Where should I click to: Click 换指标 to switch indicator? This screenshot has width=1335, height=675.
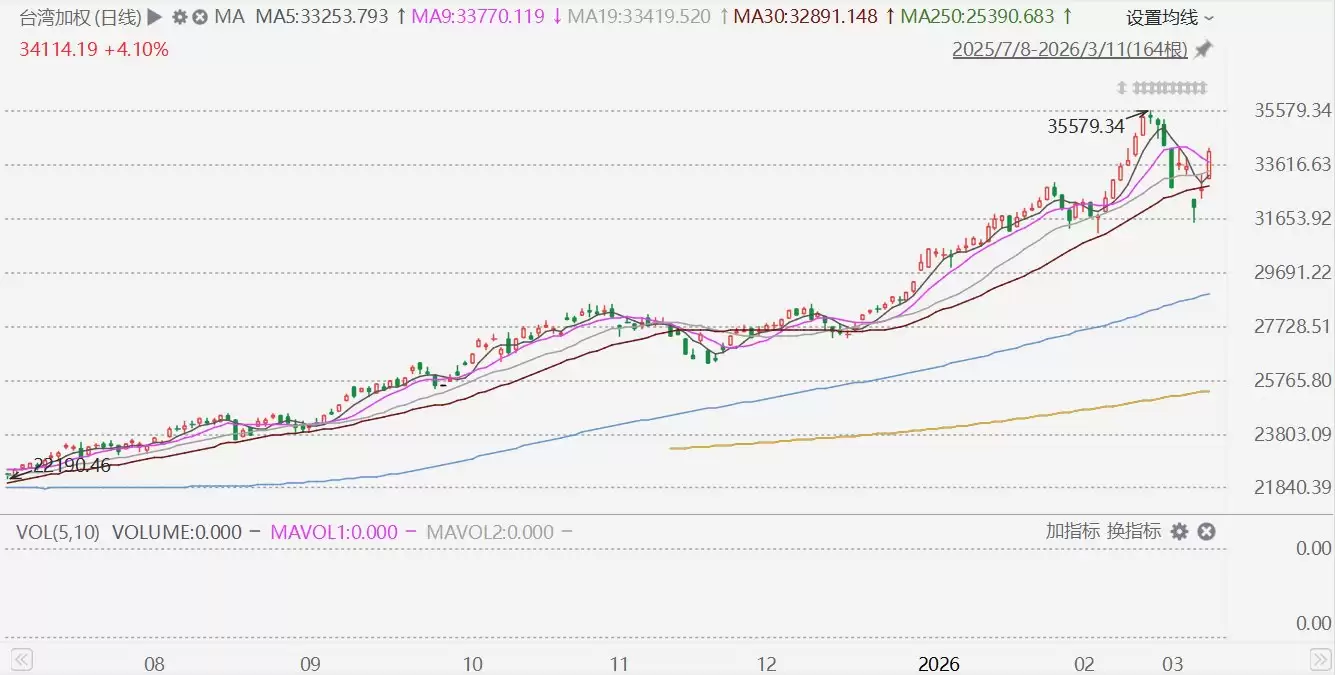click(x=1133, y=531)
